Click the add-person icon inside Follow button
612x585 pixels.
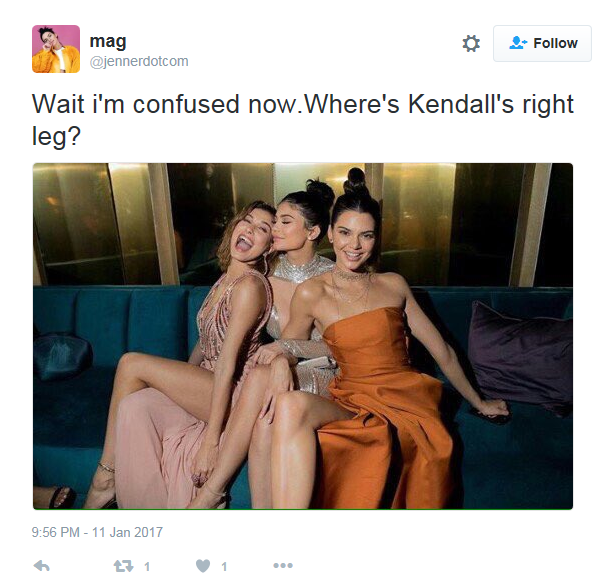(x=518, y=43)
